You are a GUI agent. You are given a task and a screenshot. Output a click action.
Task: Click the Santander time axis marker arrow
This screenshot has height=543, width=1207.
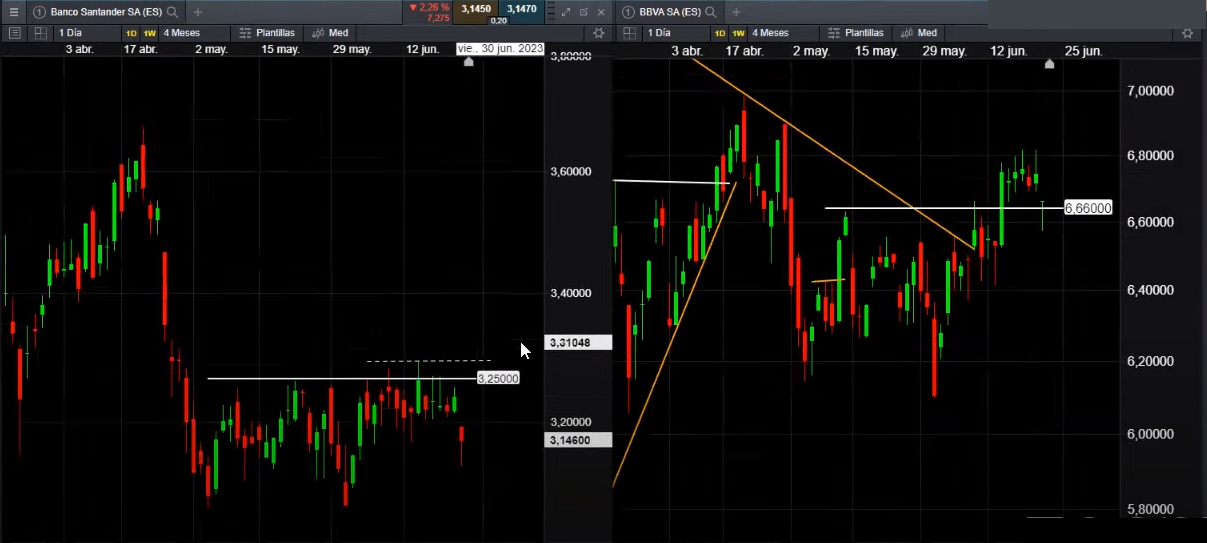click(469, 62)
